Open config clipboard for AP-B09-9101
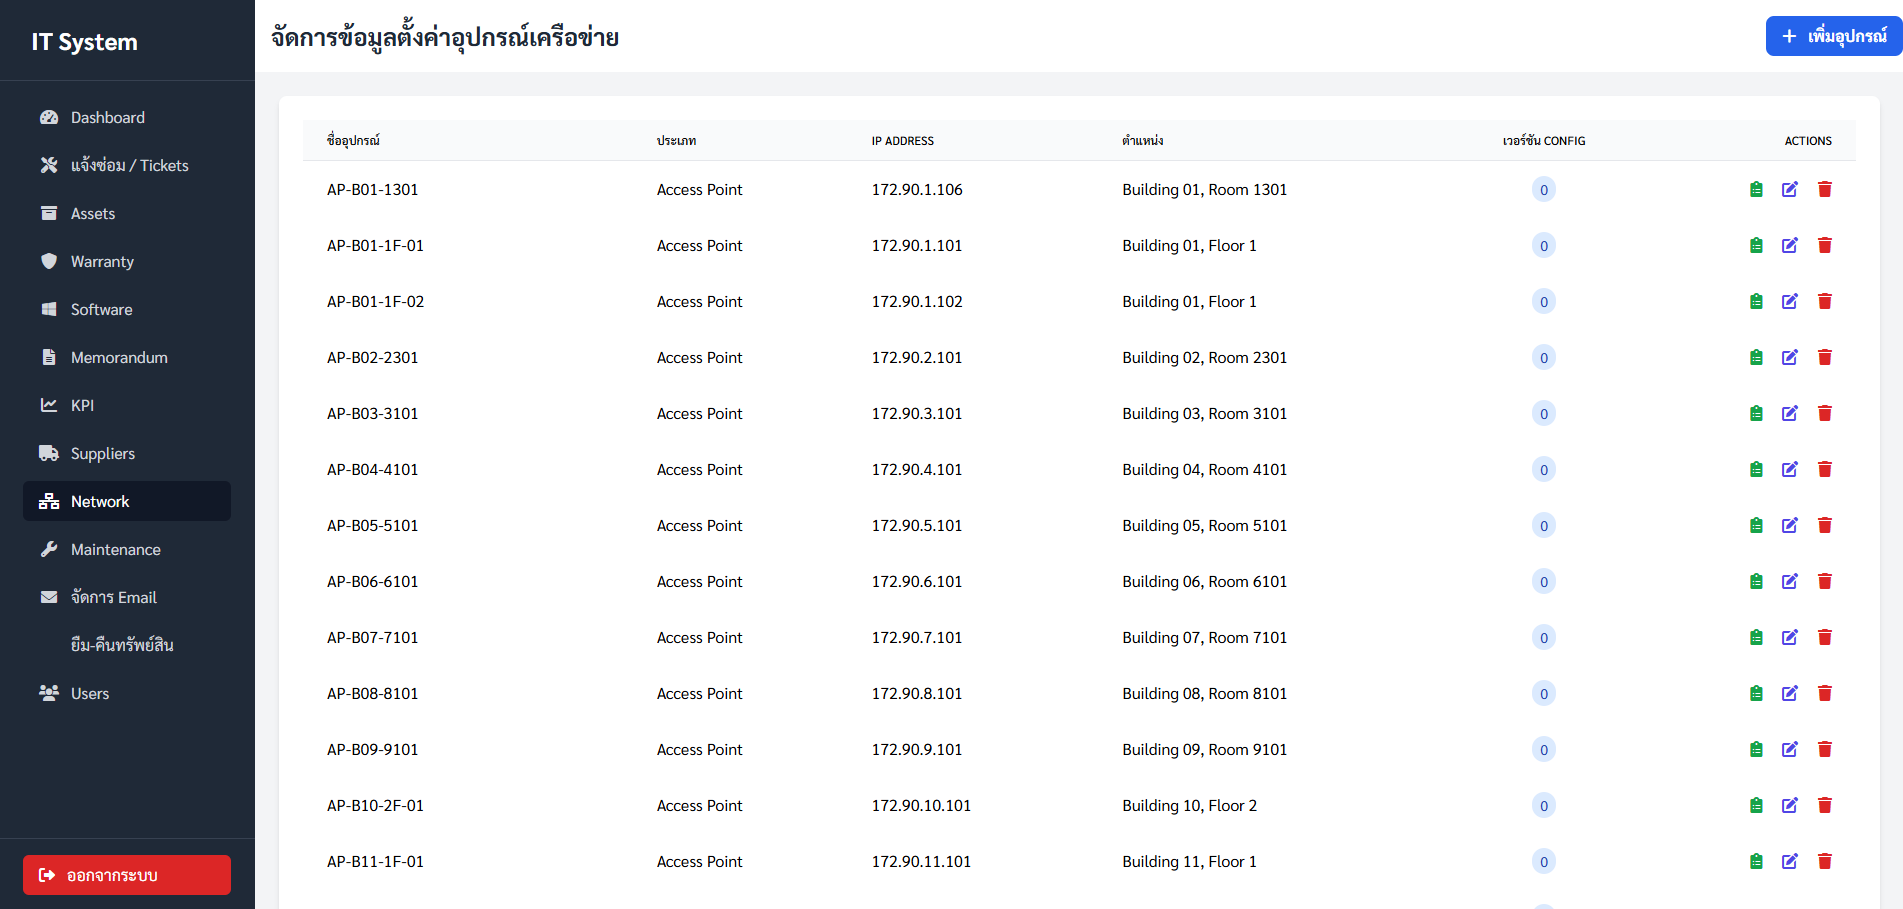The image size is (1903, 909). [x=1756, y=749]
